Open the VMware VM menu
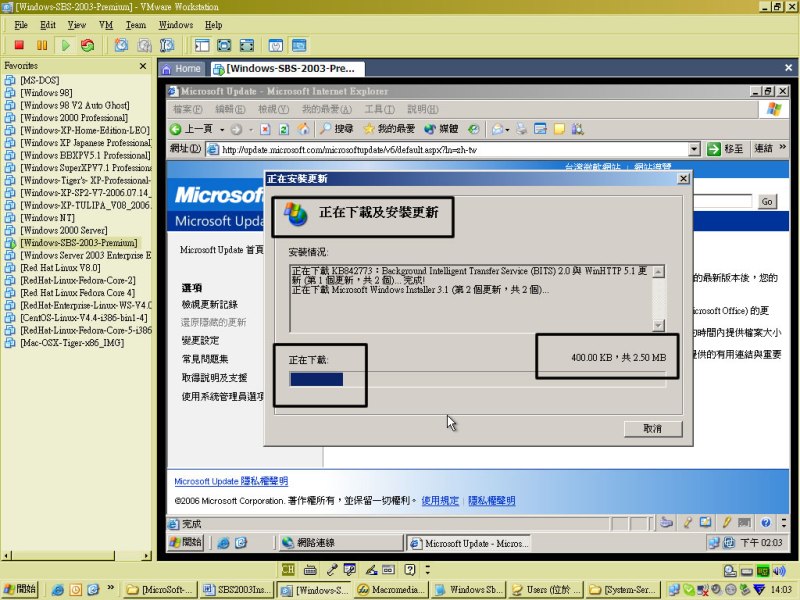This screenshot has width=800, height=600. [x=106, y=25]
